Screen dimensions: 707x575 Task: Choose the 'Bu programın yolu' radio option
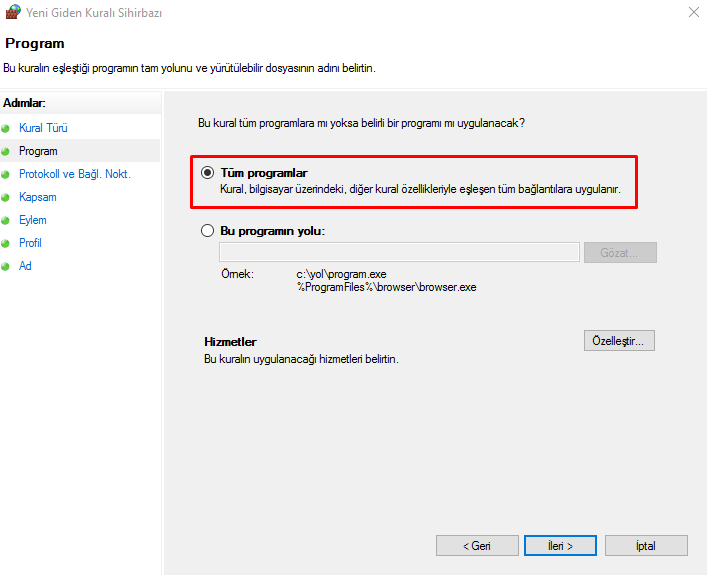(208, 230)
